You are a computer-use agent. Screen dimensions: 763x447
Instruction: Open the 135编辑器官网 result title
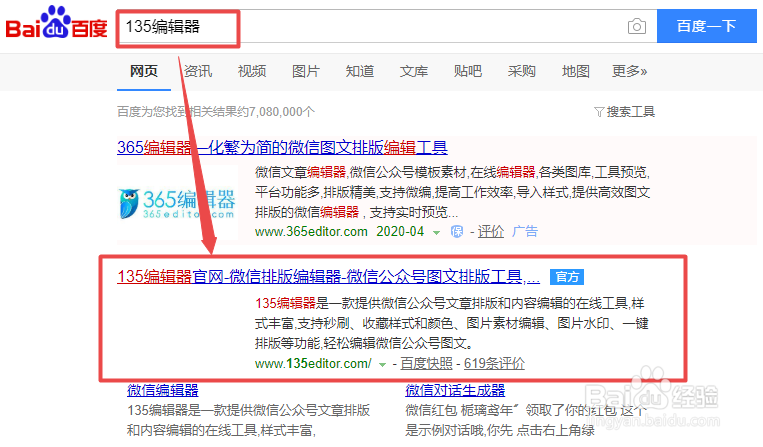(328, 277)
